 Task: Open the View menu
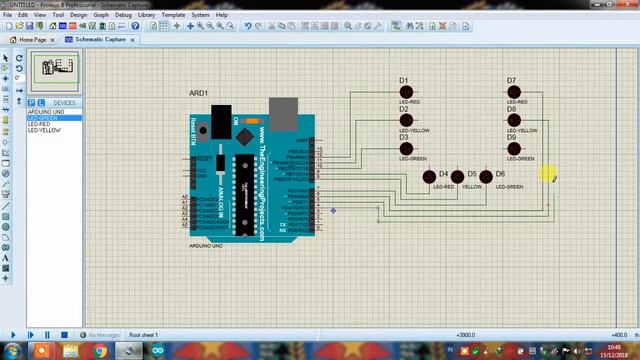point(40,15)
